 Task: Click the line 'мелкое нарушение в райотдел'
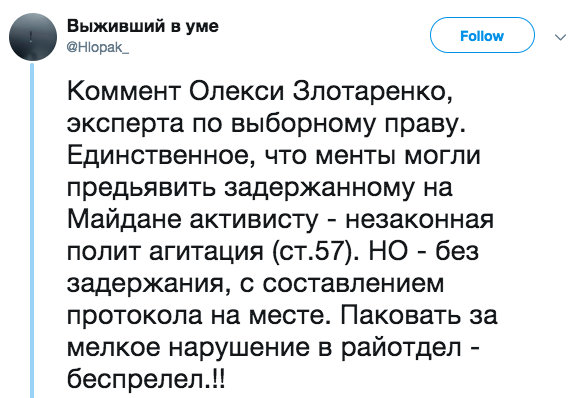pos(264,348)
